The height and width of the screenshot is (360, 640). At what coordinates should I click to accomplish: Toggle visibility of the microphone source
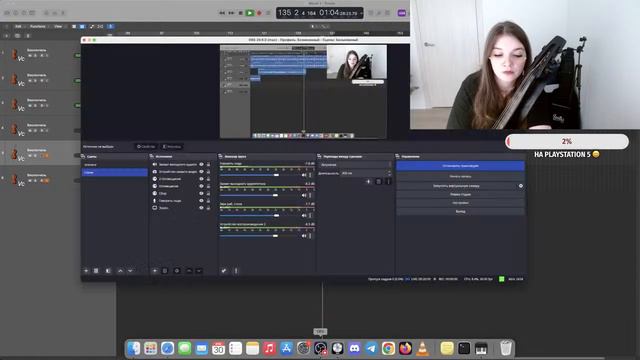(201, 201)
